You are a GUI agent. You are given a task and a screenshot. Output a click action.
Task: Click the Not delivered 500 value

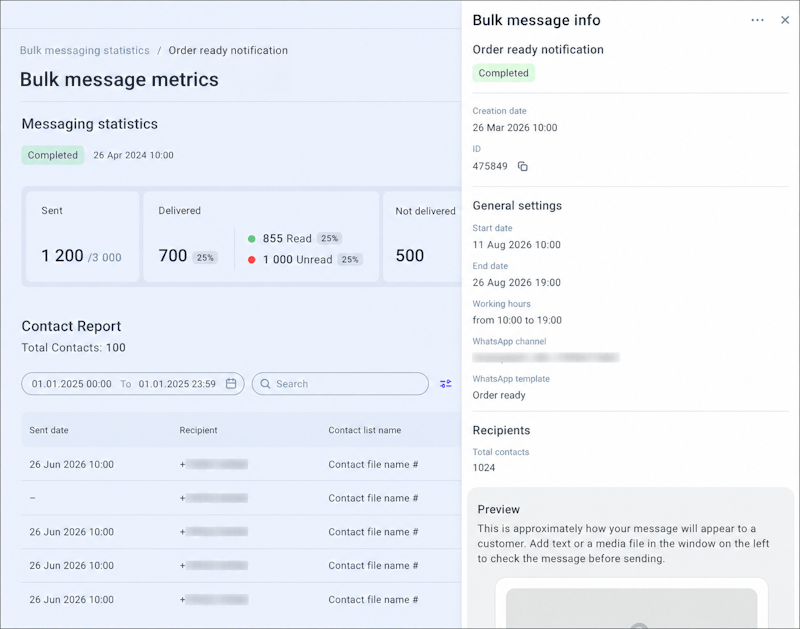[410, 256]
